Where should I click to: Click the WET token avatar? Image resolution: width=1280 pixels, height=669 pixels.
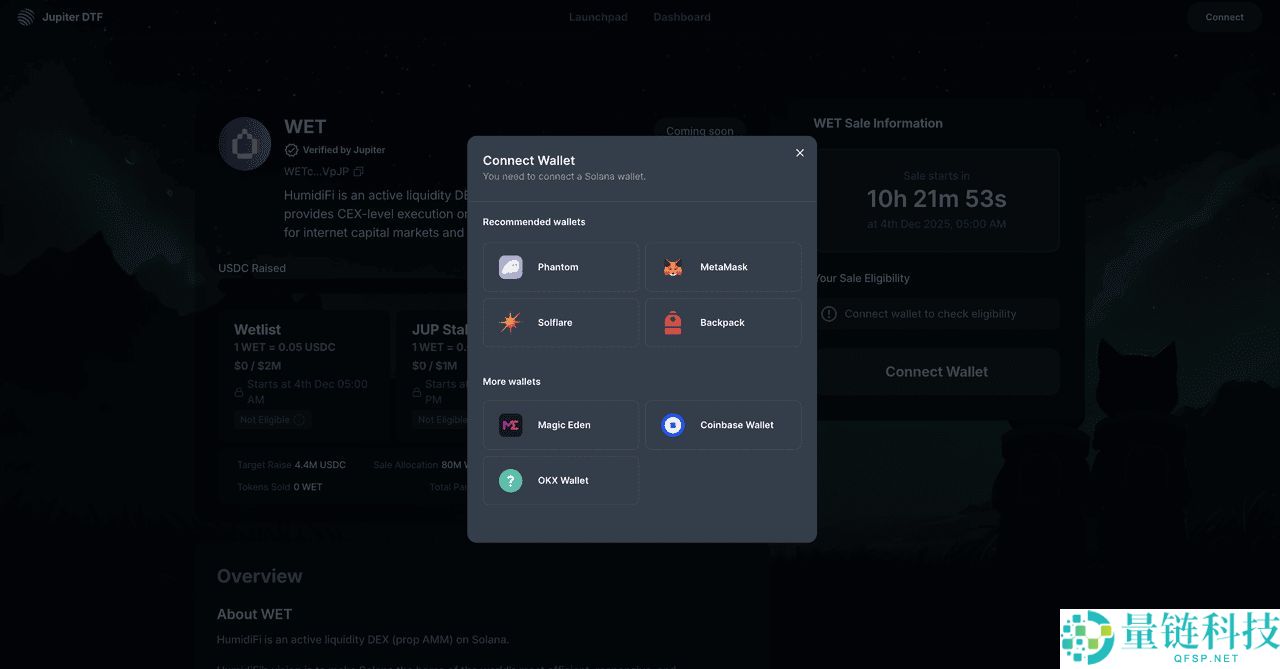(245, 144)
